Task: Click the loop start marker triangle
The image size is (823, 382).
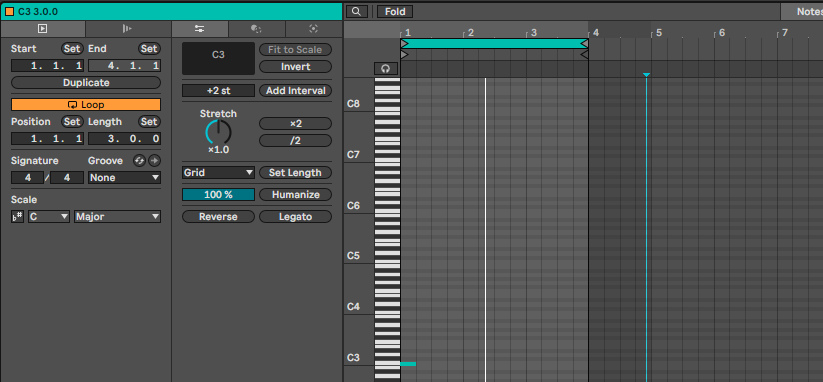Action: tap(405, 44)
